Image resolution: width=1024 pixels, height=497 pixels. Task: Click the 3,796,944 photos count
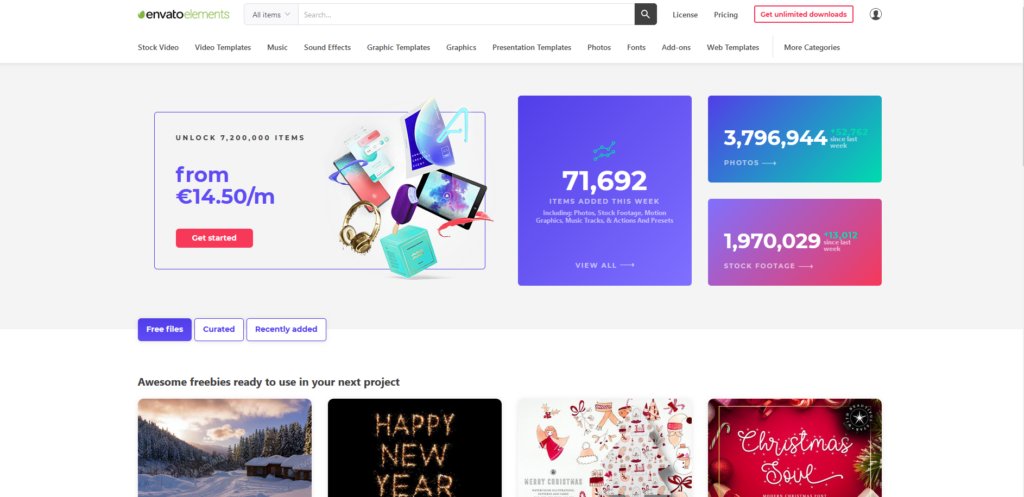[775, 137]
